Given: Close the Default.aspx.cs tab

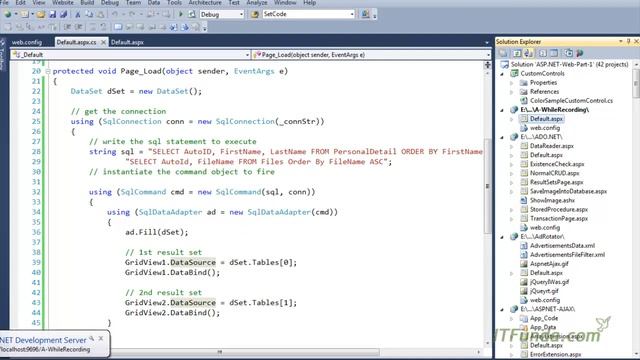Looking at the screenshot, I should 103,42.
